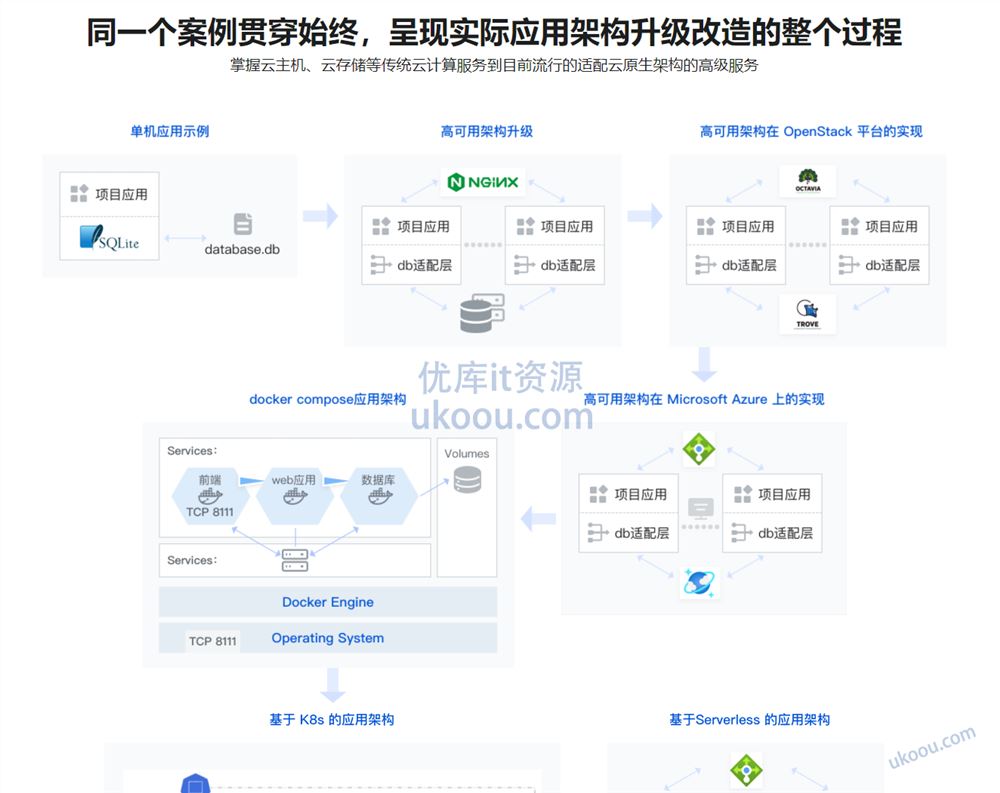The height and width of the screenshot is (793, 1000).
Task: Click the subtitle starting with 掌握云主机
Action: pos(494,65)
